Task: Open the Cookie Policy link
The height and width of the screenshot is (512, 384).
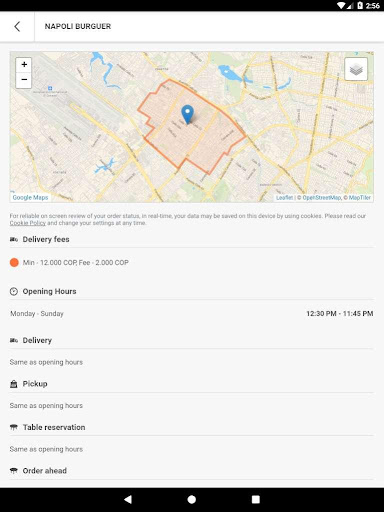Action: [27, 223]
